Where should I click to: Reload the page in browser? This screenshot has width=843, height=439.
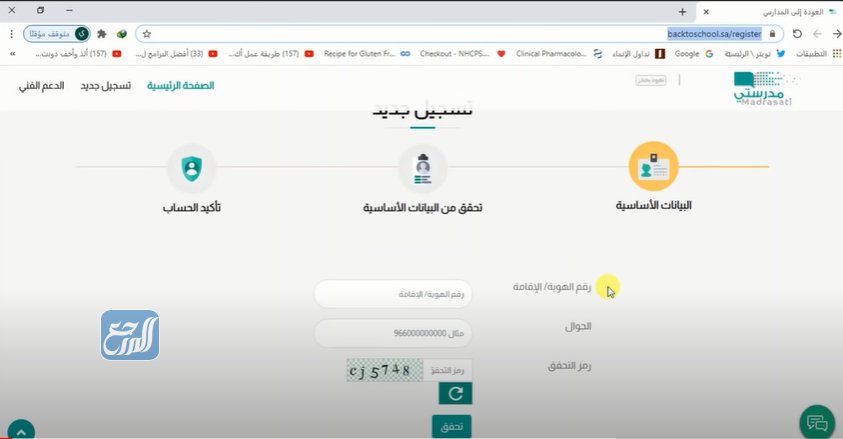(797, 34)
